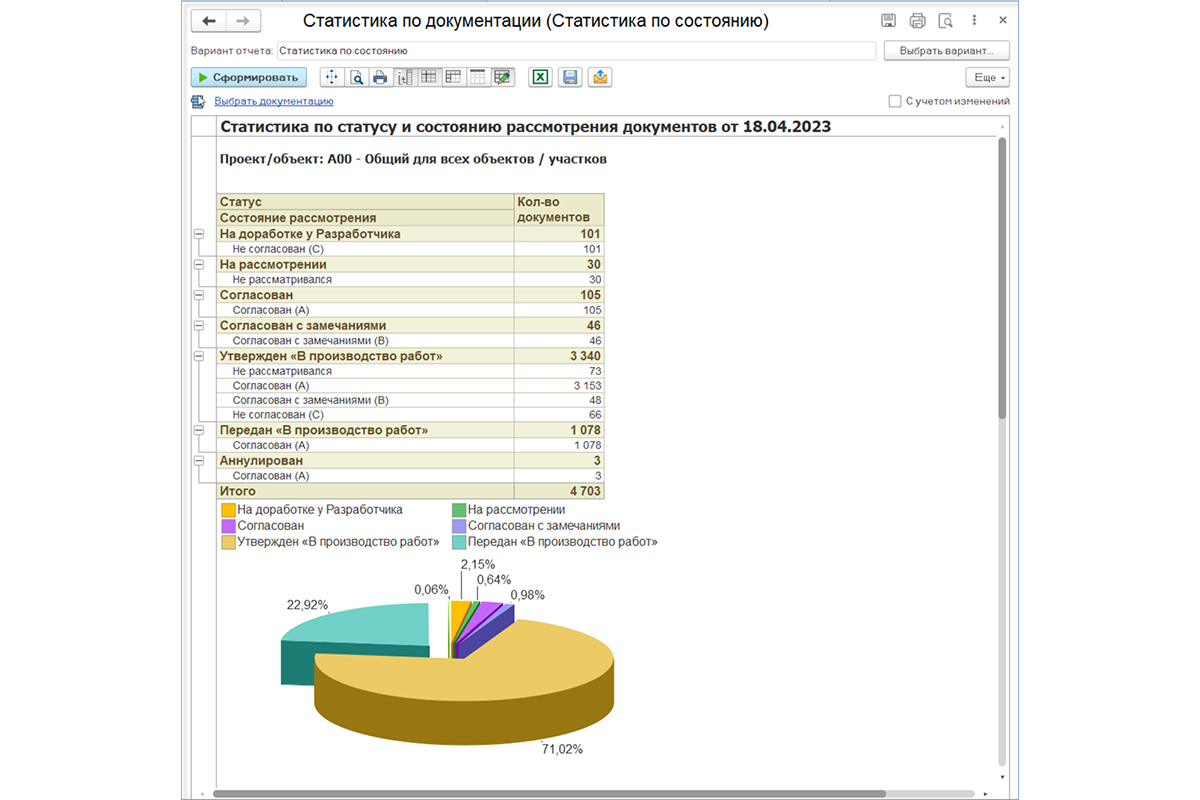The width and height of the screenshot is (1200, 800).
Task: Collapse Утвержден «В производство работ» group
Action: coord(198,355)
